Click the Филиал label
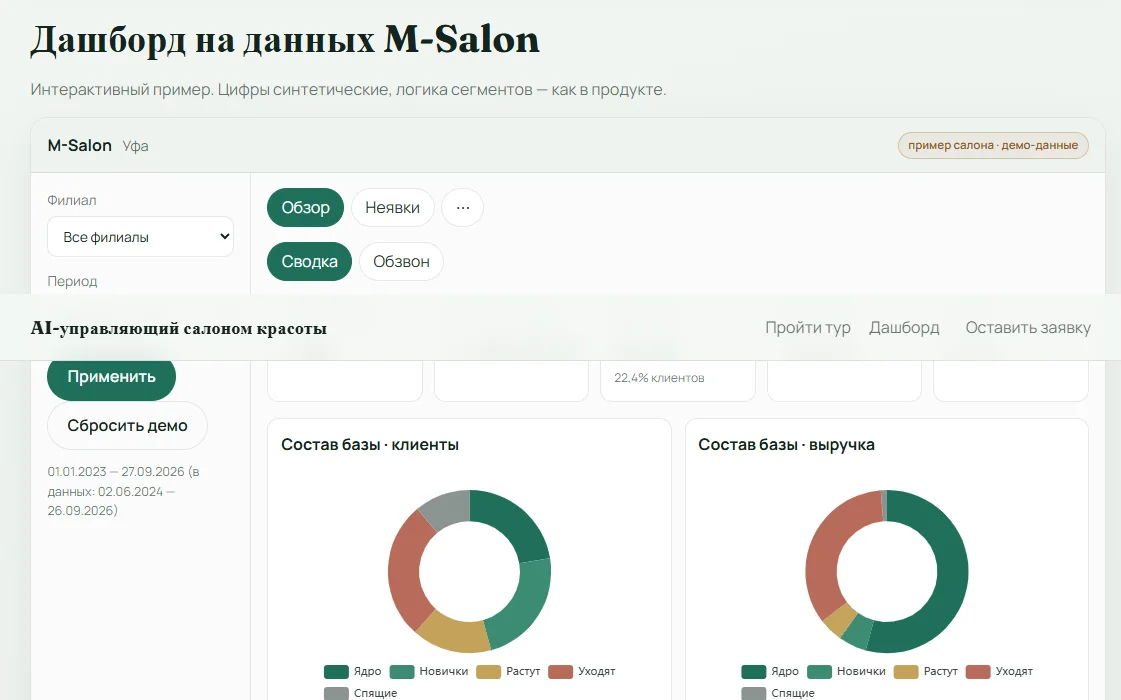The height and width of the screenshot is (700, 1121). tap(71, 200)
